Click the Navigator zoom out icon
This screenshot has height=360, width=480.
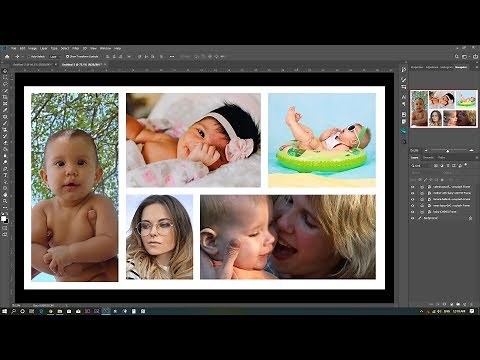426,151
